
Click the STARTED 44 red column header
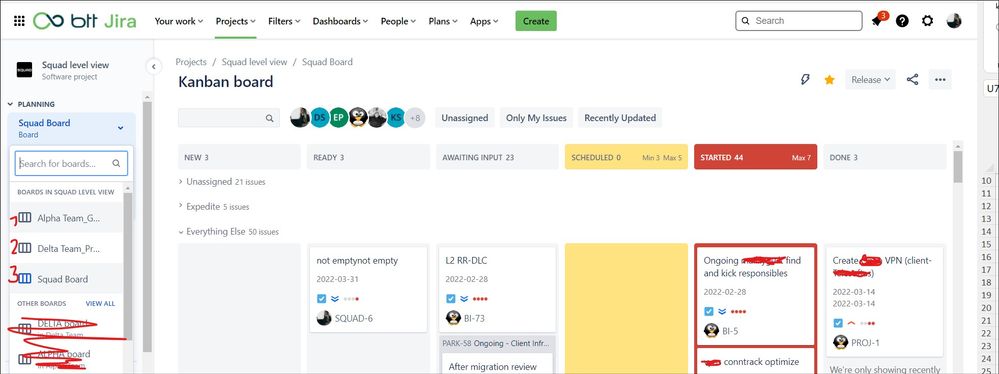click(756, 157)
